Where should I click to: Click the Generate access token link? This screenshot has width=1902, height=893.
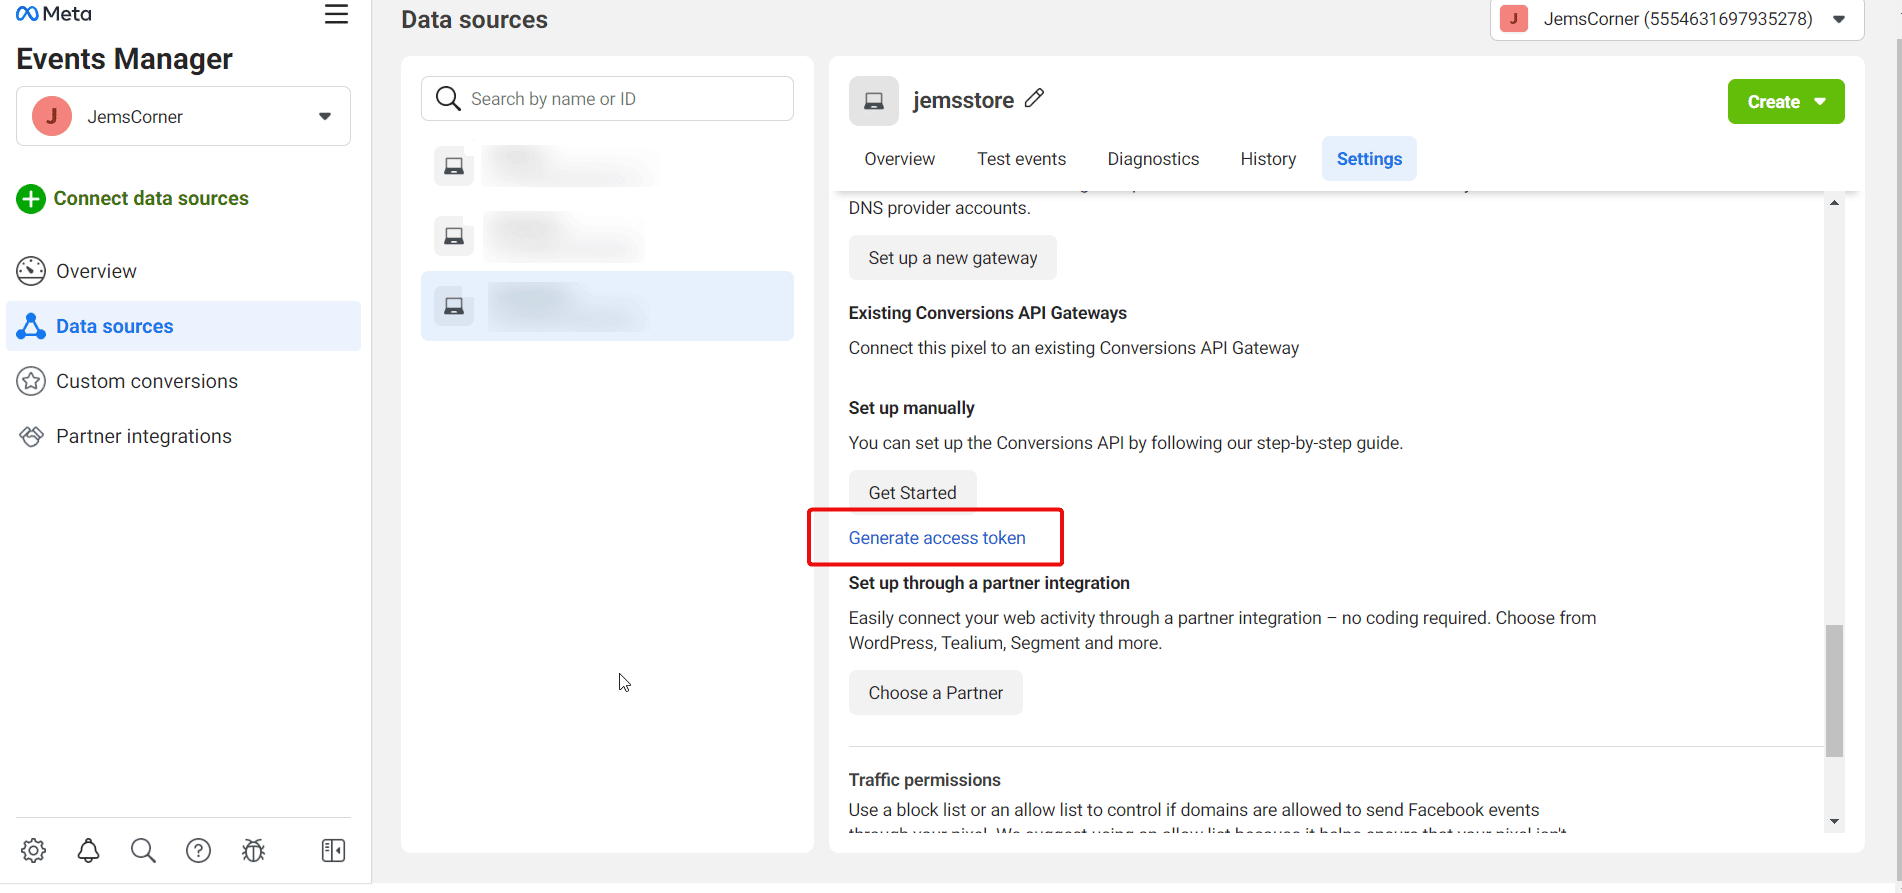[x=937, y=538]
